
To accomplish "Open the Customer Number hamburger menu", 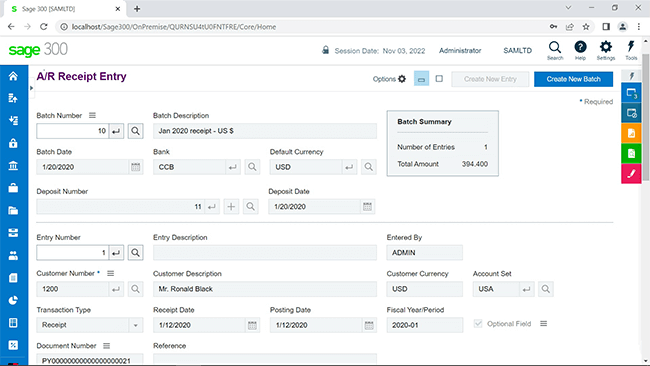I will coord(110,273).
